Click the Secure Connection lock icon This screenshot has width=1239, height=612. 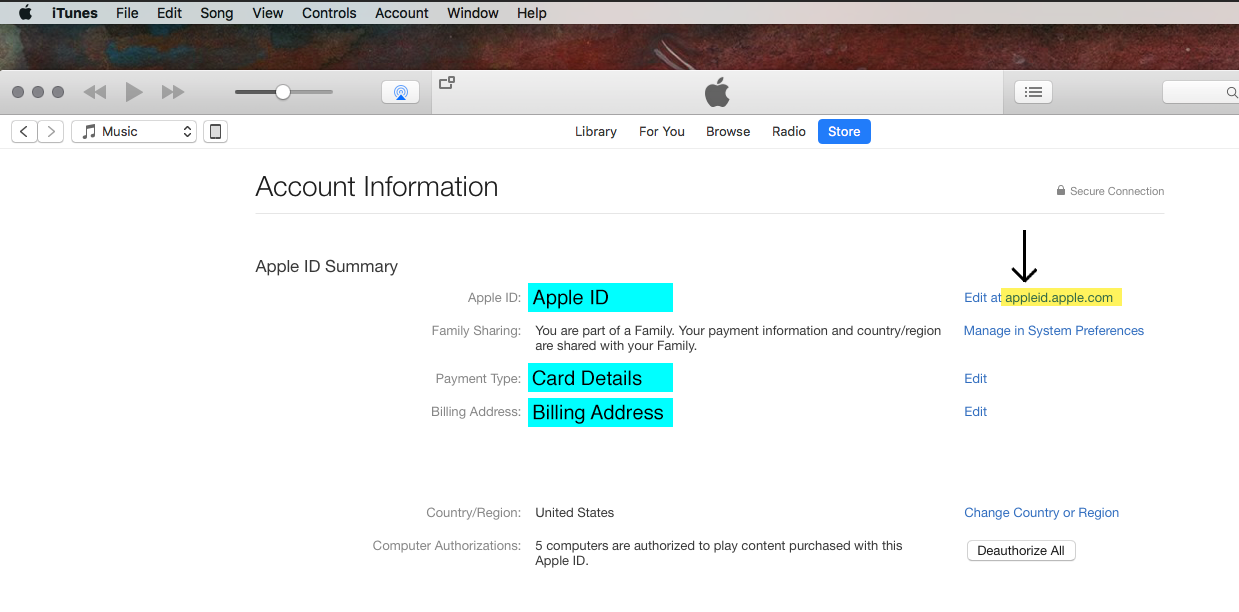[x=1061, y=191]
